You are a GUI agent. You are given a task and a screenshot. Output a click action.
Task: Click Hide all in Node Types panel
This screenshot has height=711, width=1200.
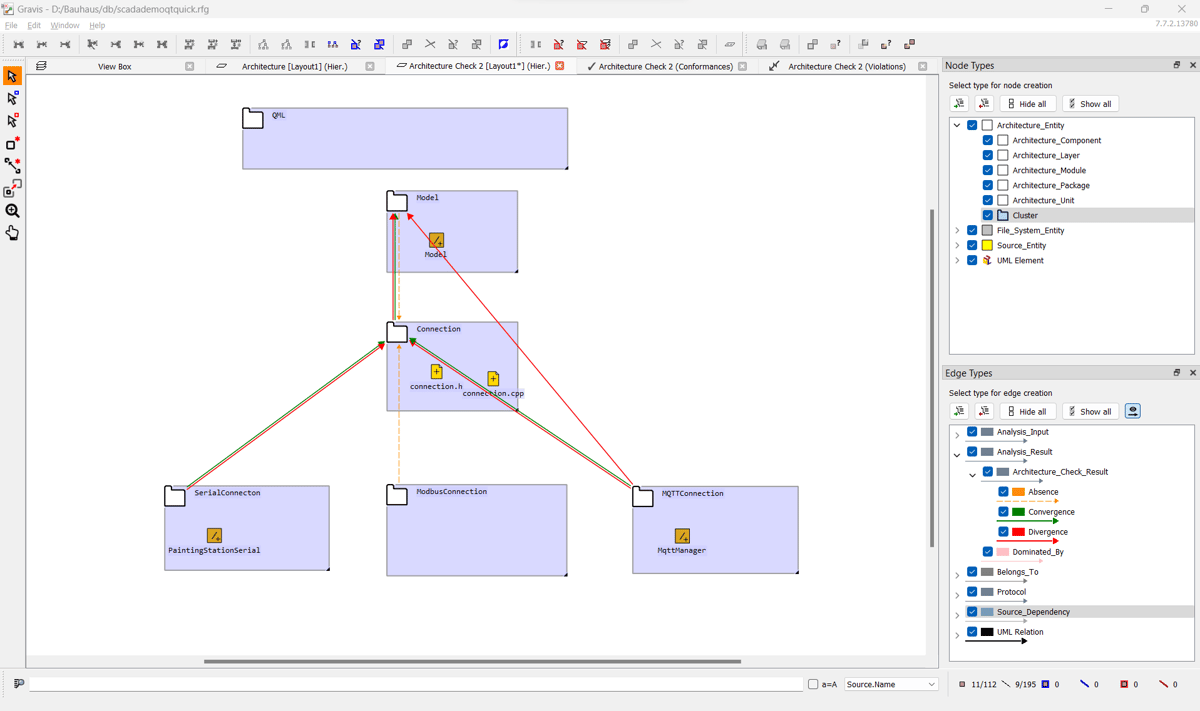pyautogui.click(x=1027, y=104)
